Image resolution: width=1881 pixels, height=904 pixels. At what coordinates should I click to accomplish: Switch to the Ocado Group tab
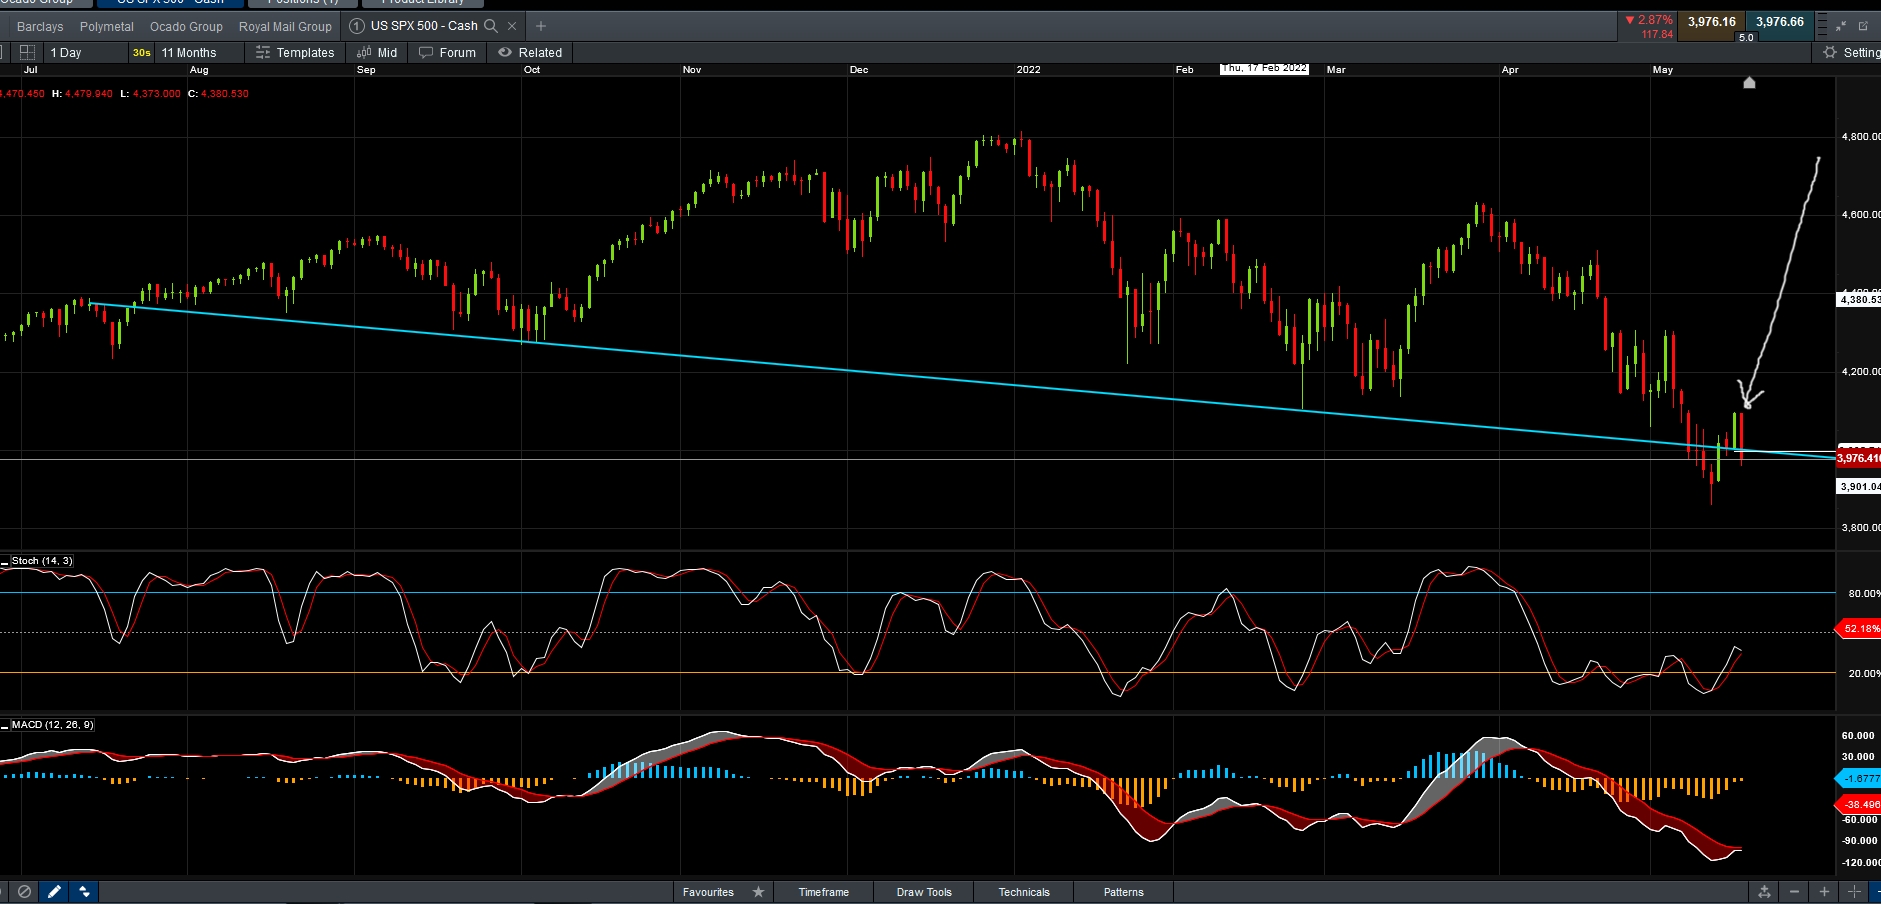point(186,27)
